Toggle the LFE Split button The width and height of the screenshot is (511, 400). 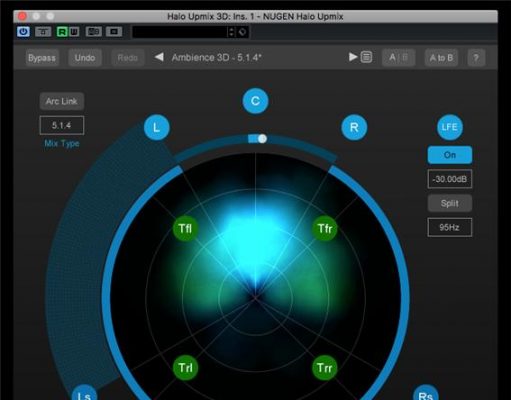click(450, 203)
